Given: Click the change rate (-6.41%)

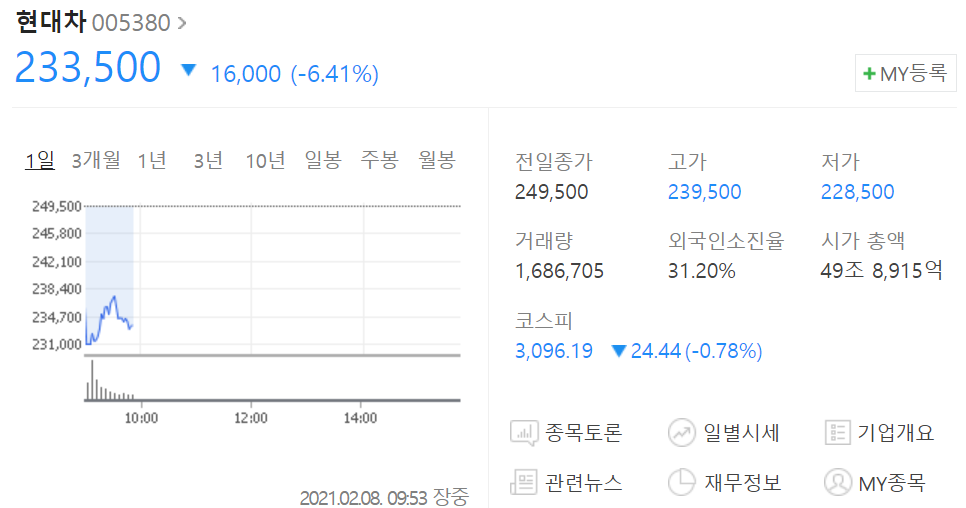Looking at the screenshot, I should pyautogui.click(x=335, y=75).
